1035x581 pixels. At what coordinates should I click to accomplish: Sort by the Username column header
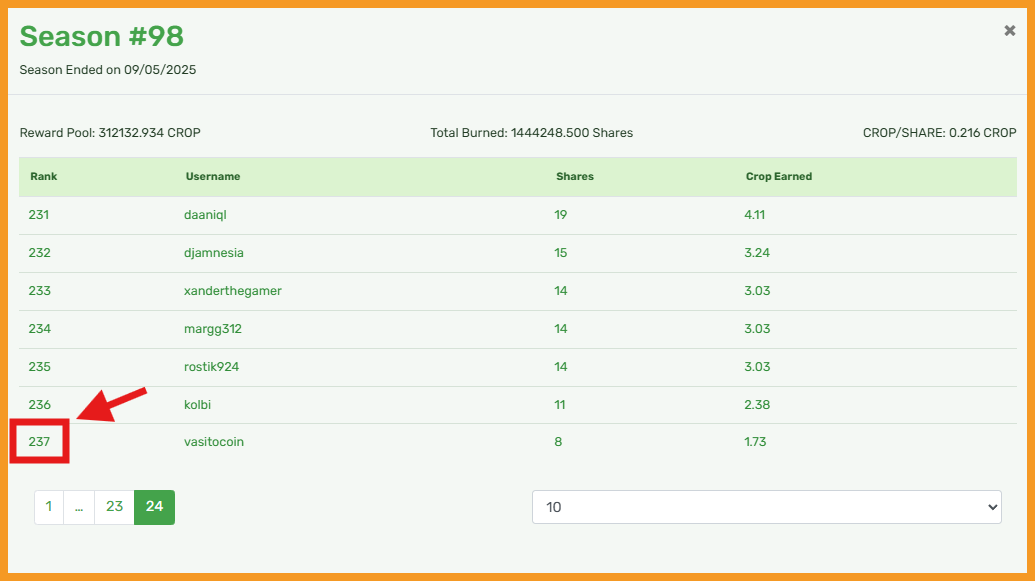(213, 176)
